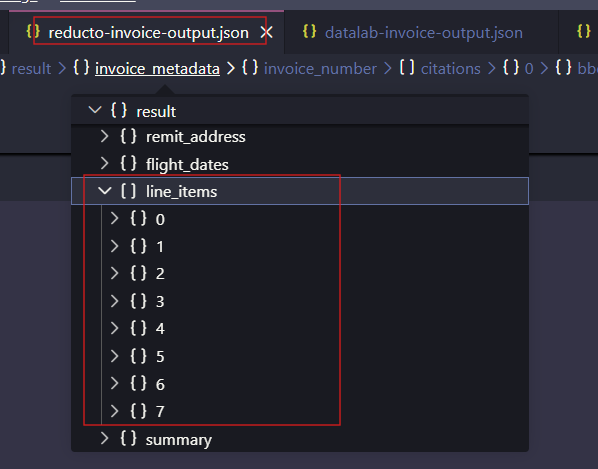598x469 pixels.
Task: Click object icon next to tree result
Action: (119, 110)
